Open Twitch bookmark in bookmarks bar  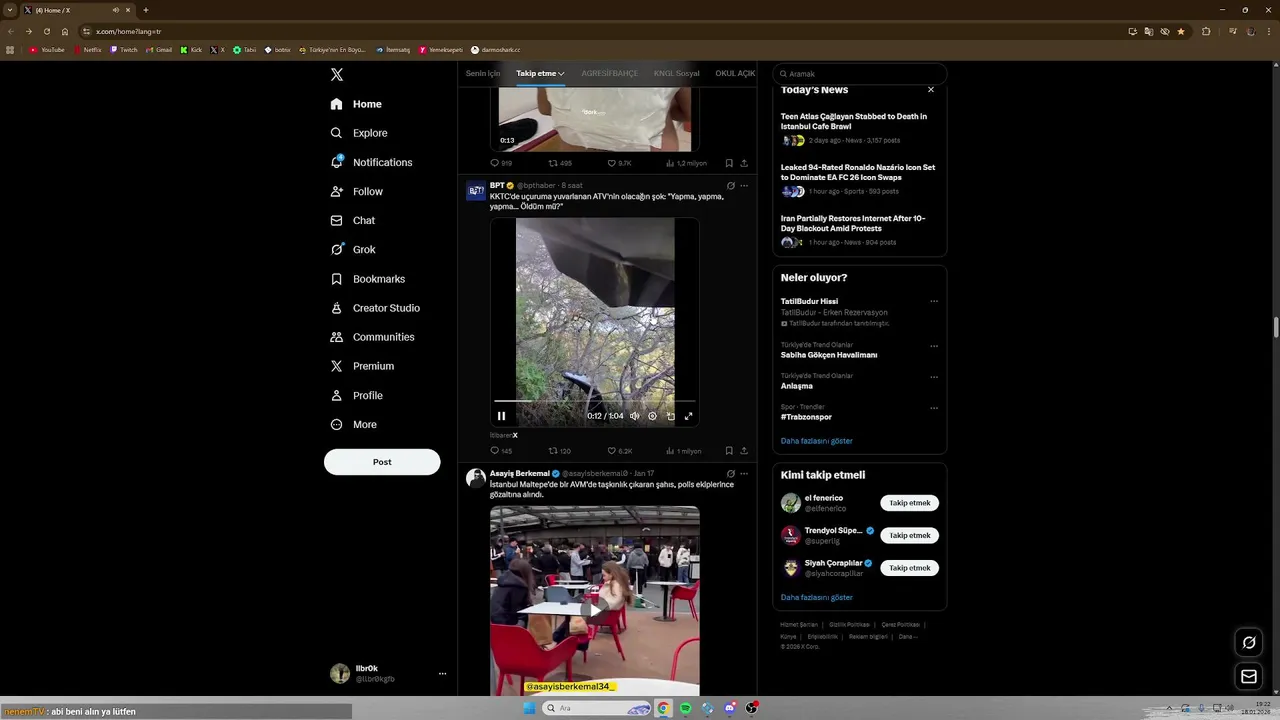pyautogui.click(x=124, y=50)
